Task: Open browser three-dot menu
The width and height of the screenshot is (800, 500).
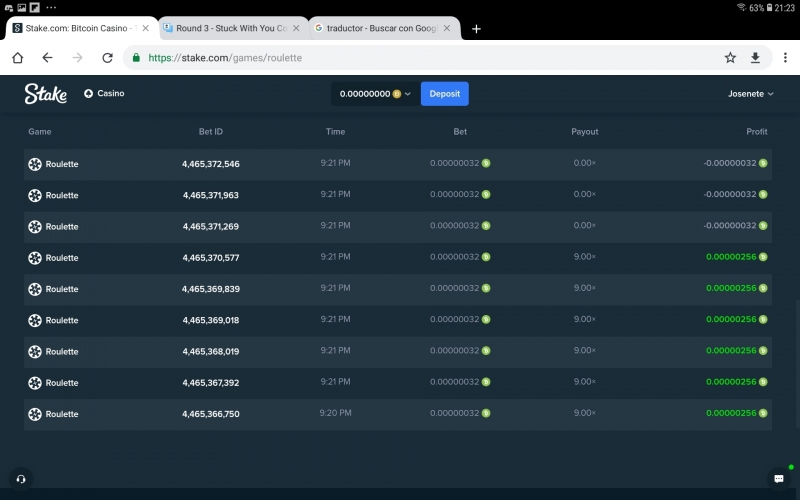Action: tap(785, 58)
